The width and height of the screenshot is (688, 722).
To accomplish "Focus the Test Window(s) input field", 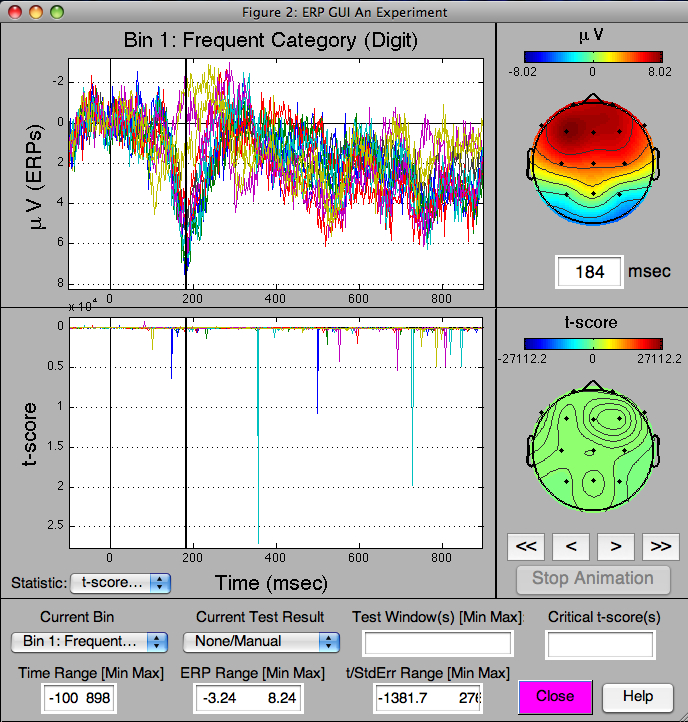I will click(437, 644).
